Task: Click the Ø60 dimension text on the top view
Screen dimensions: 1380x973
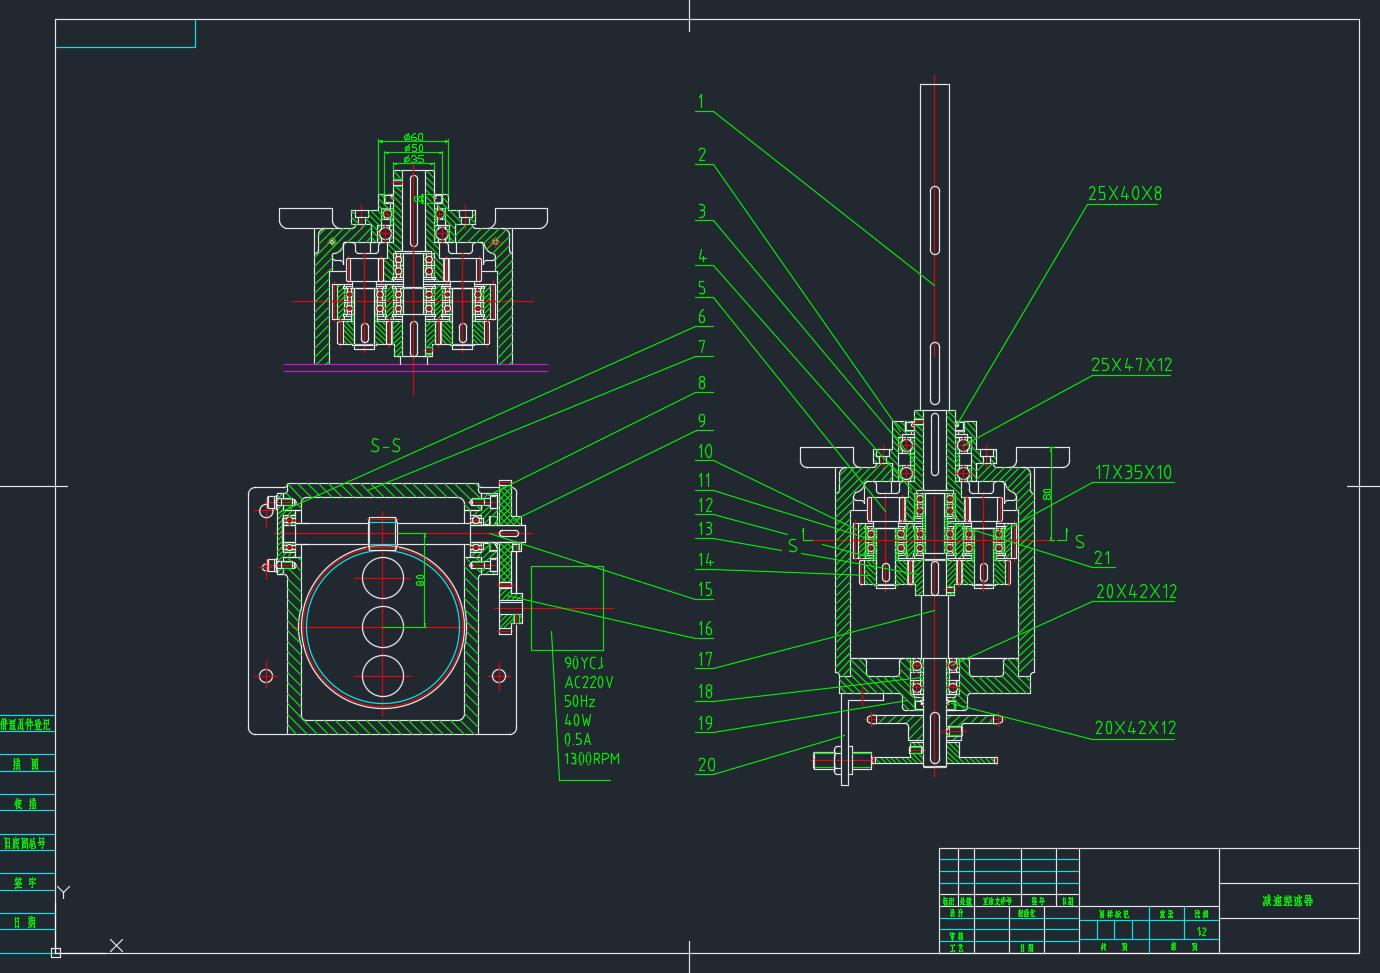Action: (x=412, y=136)
